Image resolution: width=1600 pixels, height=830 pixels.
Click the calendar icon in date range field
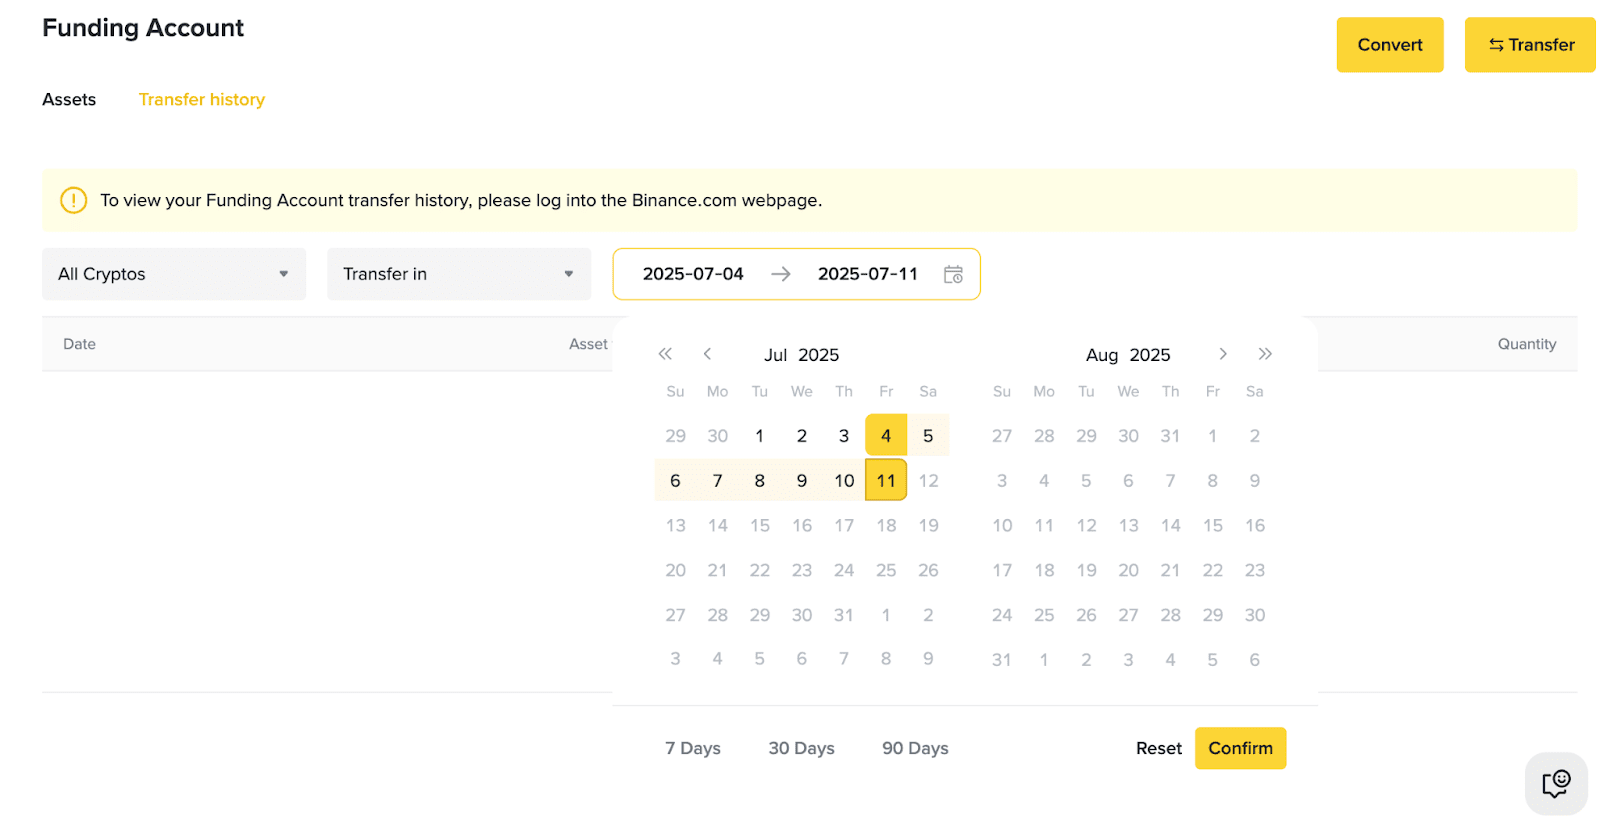coord(953,274)
